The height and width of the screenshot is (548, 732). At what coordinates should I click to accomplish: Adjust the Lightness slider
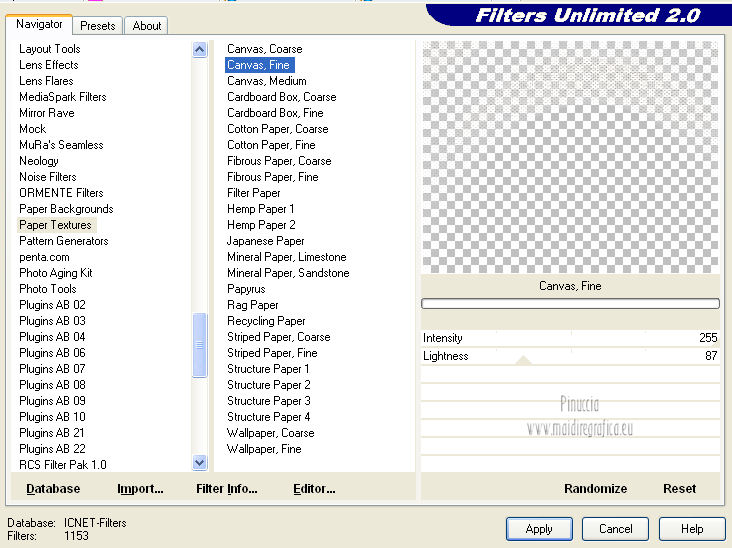[x=570, y=356]
